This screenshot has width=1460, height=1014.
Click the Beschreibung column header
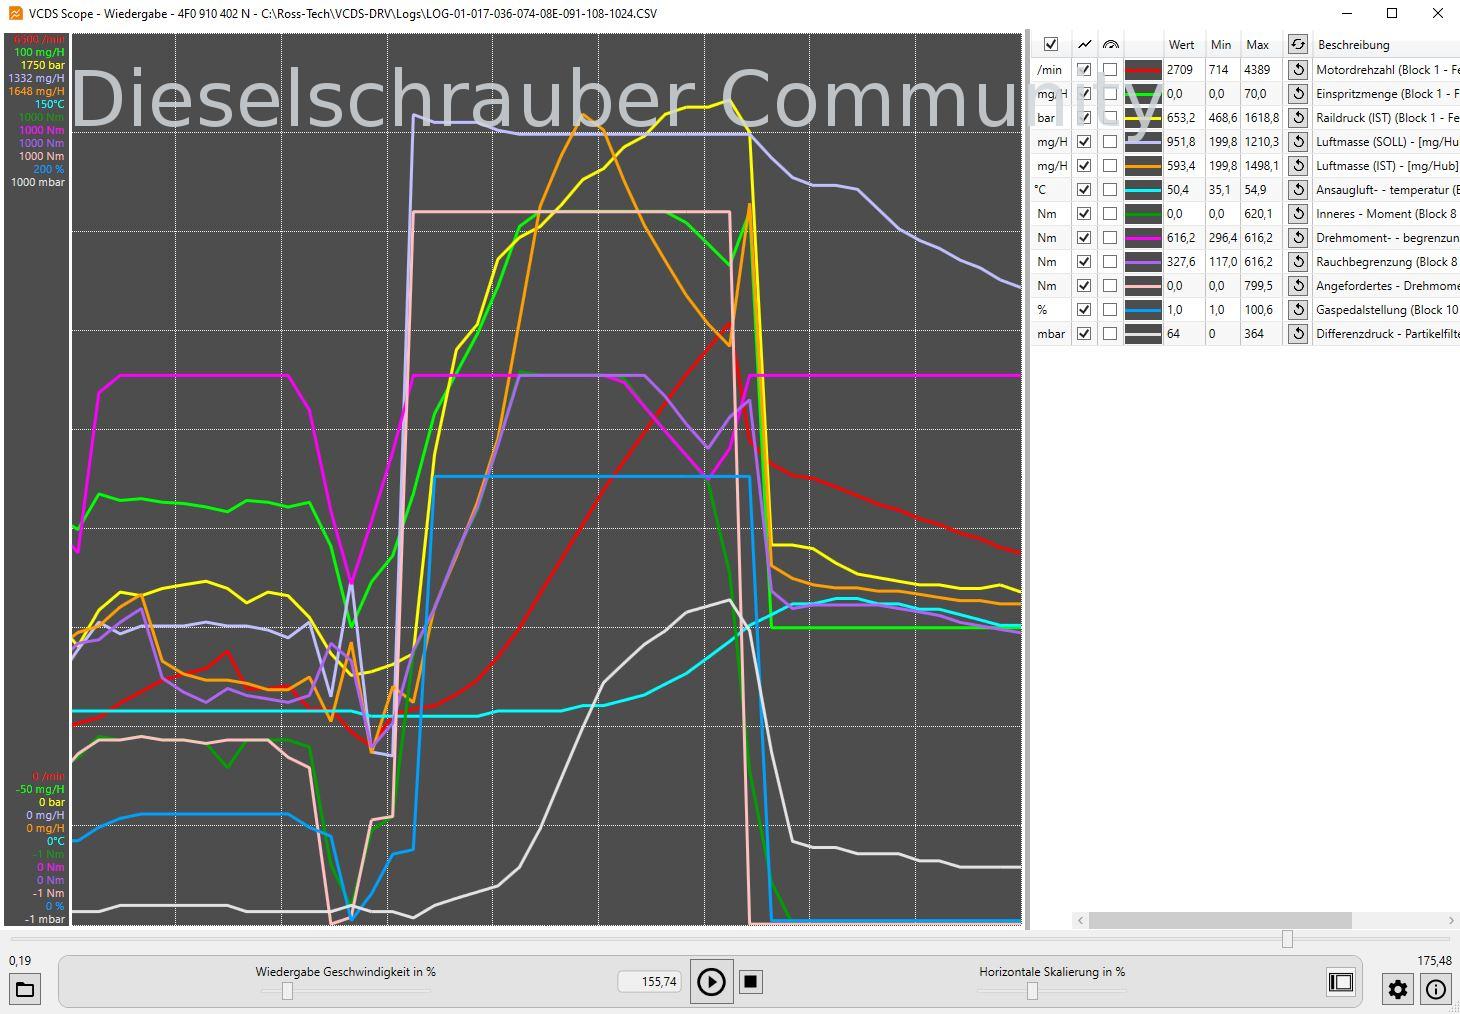tap(1354, 45)
